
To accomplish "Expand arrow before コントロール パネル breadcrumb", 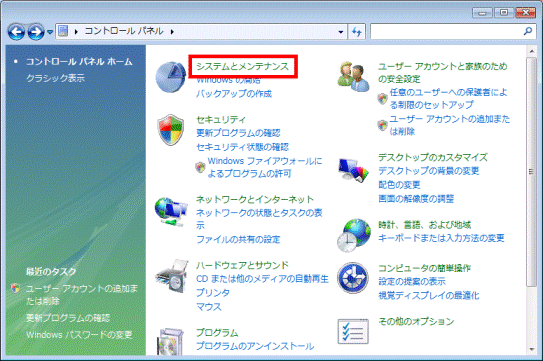I will point(76,32).
